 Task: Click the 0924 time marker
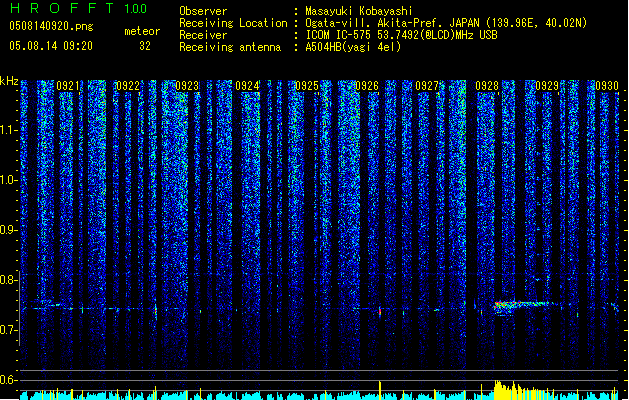[247, 86]
